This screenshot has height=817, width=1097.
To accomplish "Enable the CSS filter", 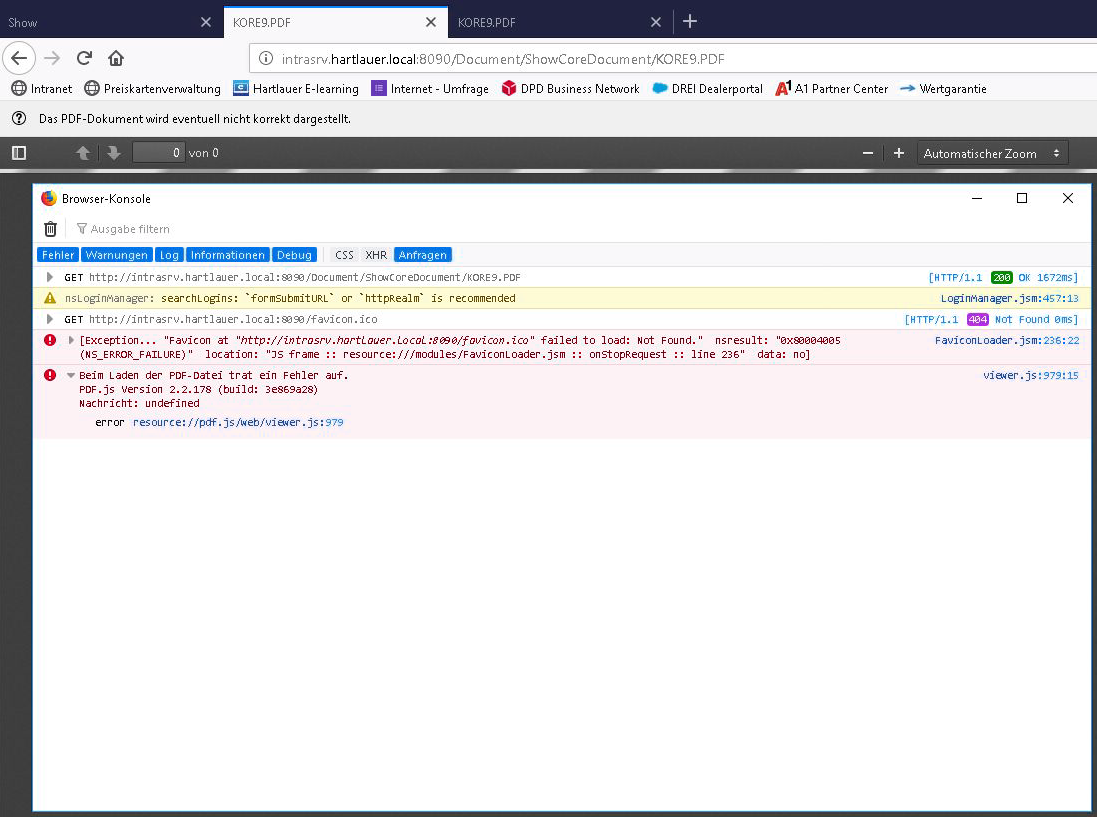I will pos(344,255).
